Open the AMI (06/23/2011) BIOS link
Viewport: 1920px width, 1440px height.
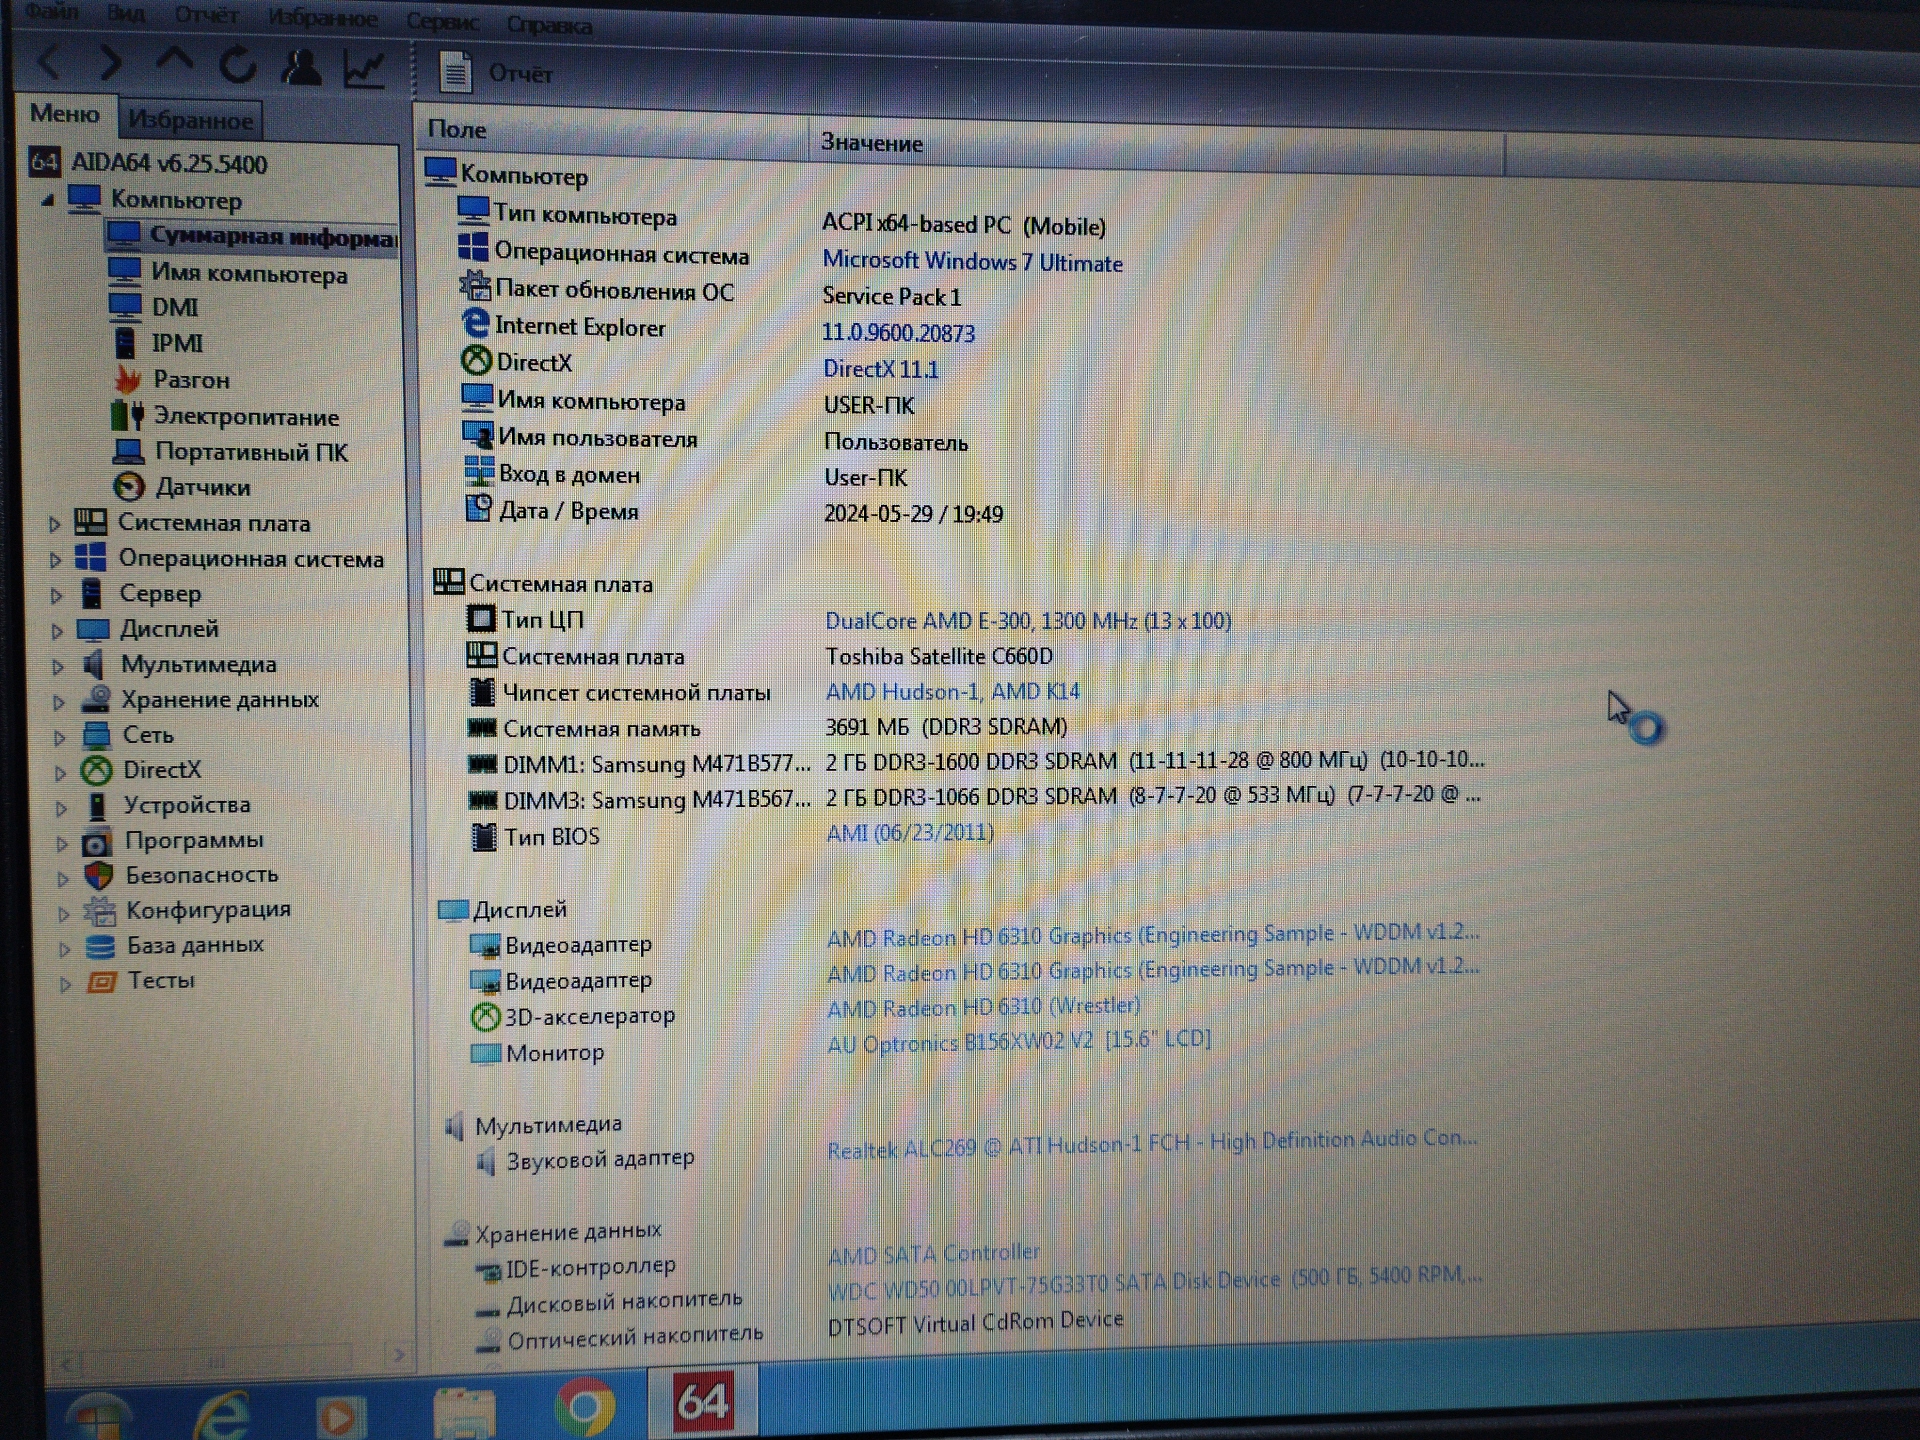(910, 832)
